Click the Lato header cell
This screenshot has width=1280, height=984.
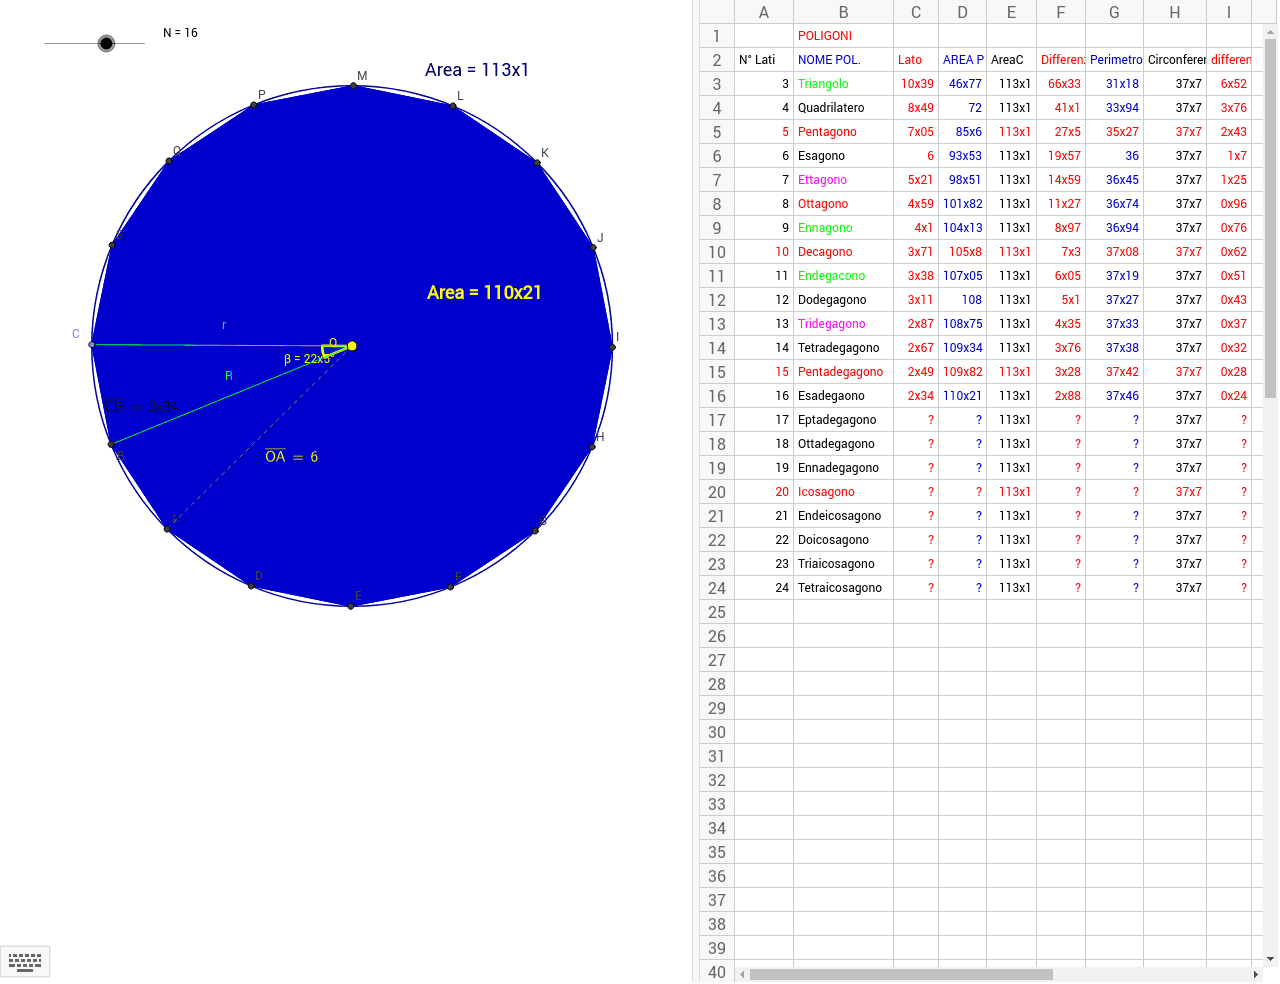pos(916,60)
